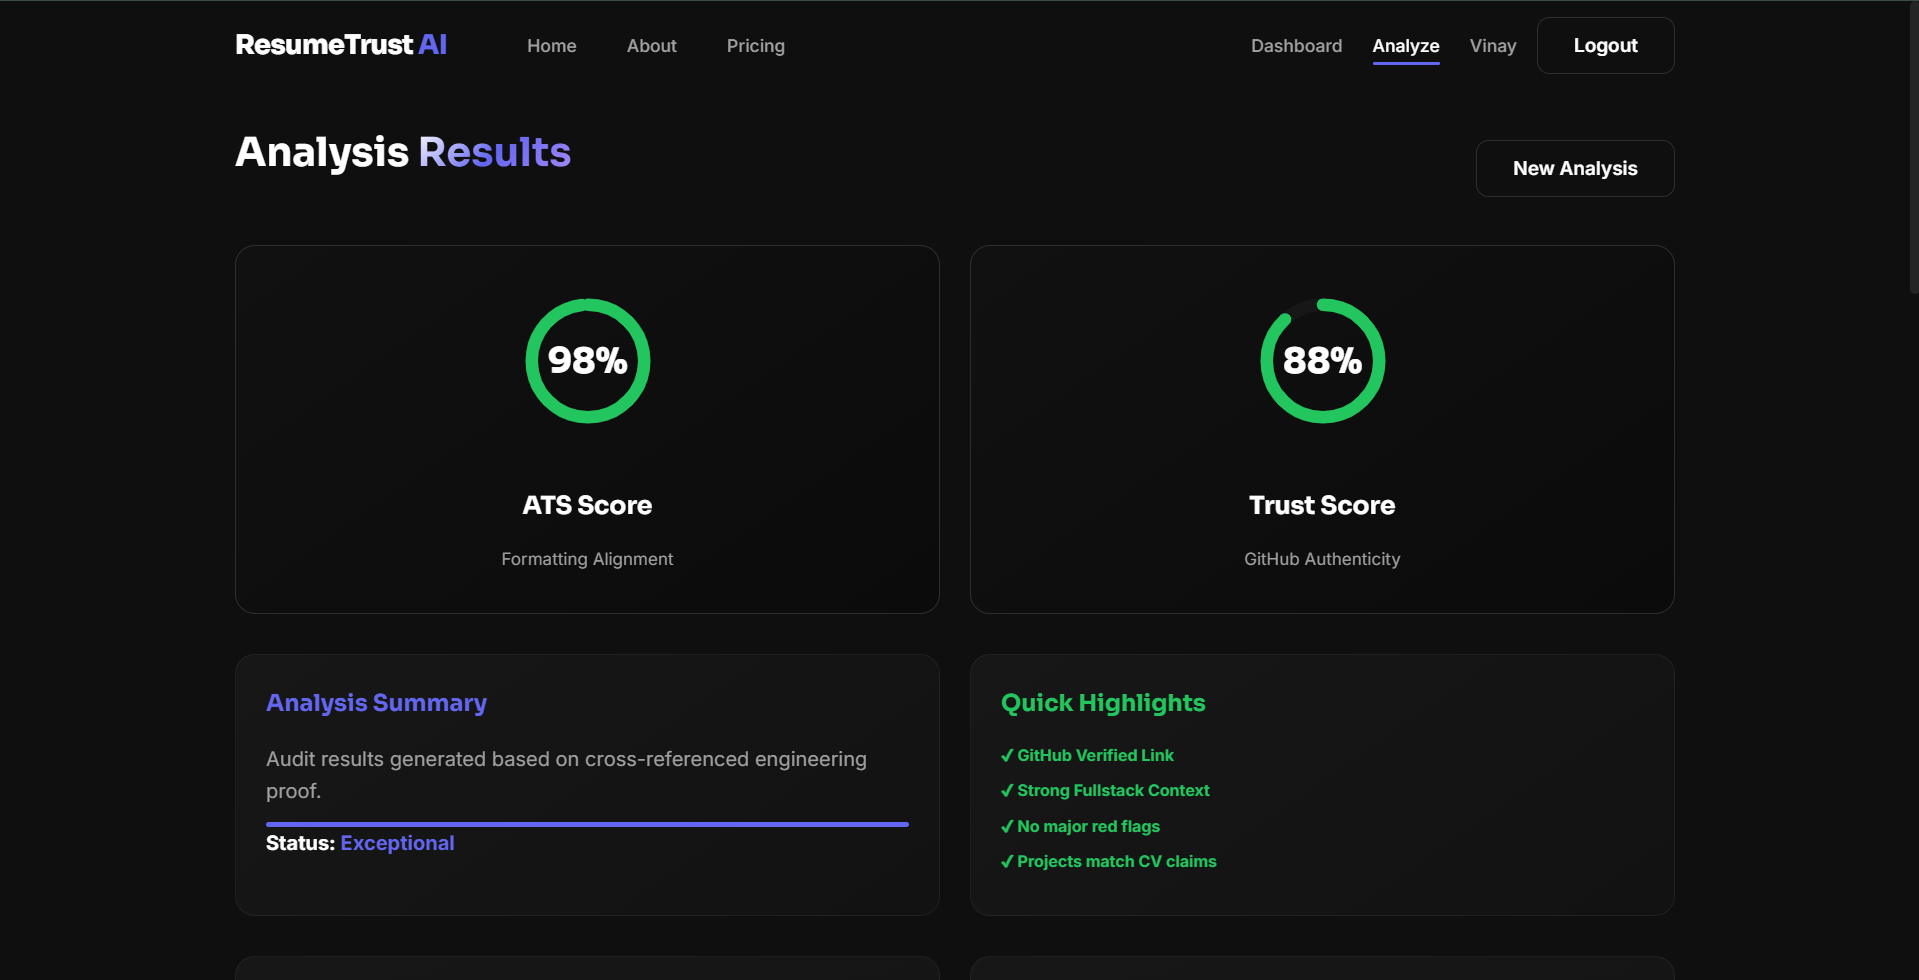Image resolution: width=1919 pixels, height=980 pixels.
Task: Click the purple status progress bar
Action: tap(587, 824)
